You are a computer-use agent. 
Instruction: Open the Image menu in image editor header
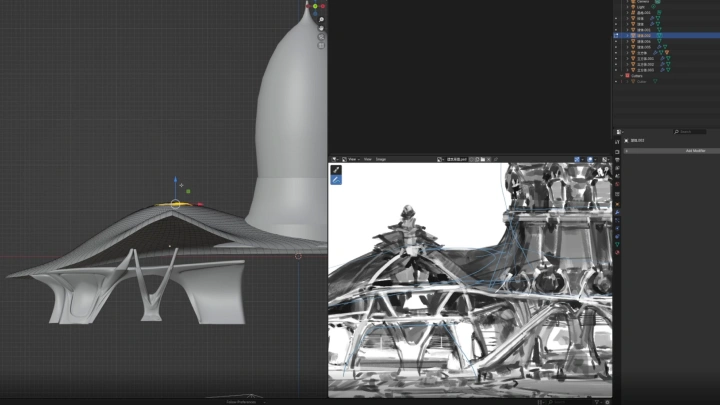[x=381, y=159]
